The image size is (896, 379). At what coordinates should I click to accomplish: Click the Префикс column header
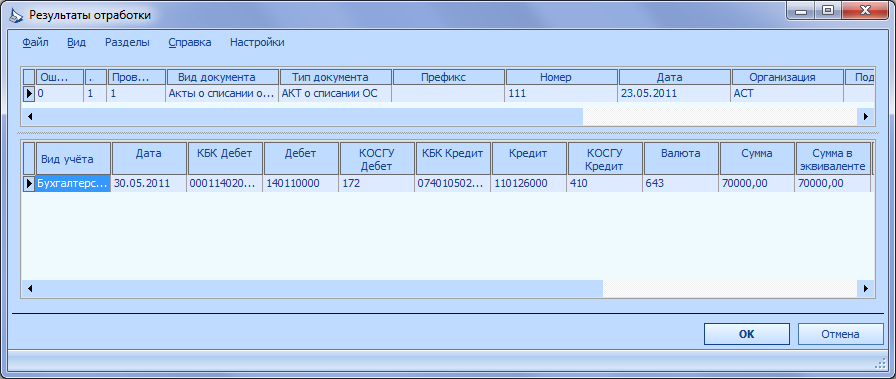449,77
